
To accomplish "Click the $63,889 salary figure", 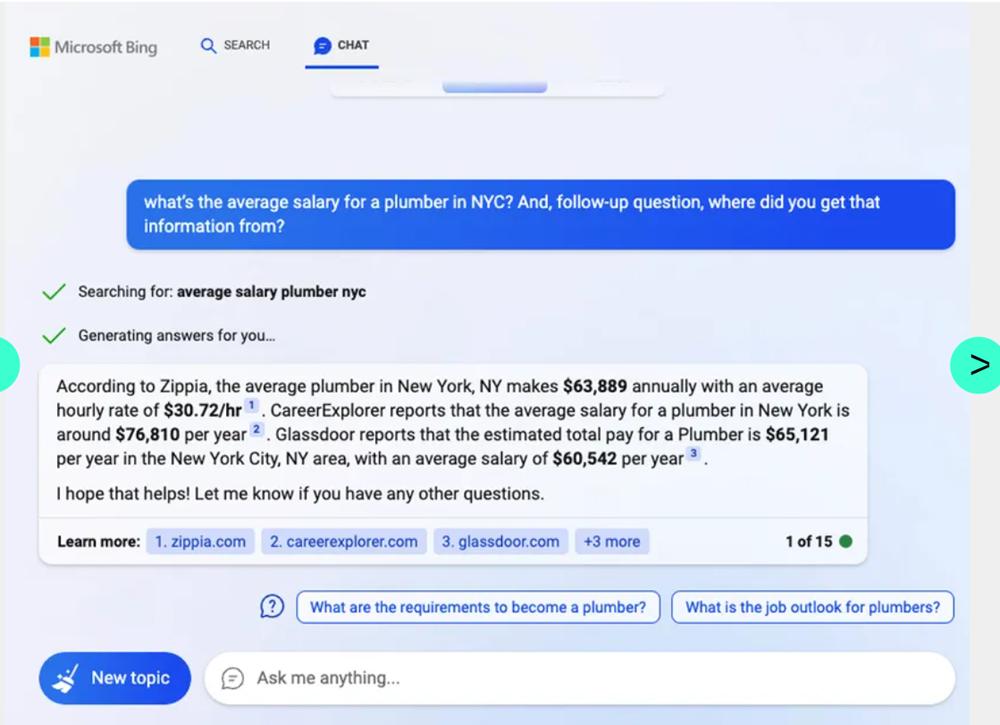I will (x=594, y=386).
